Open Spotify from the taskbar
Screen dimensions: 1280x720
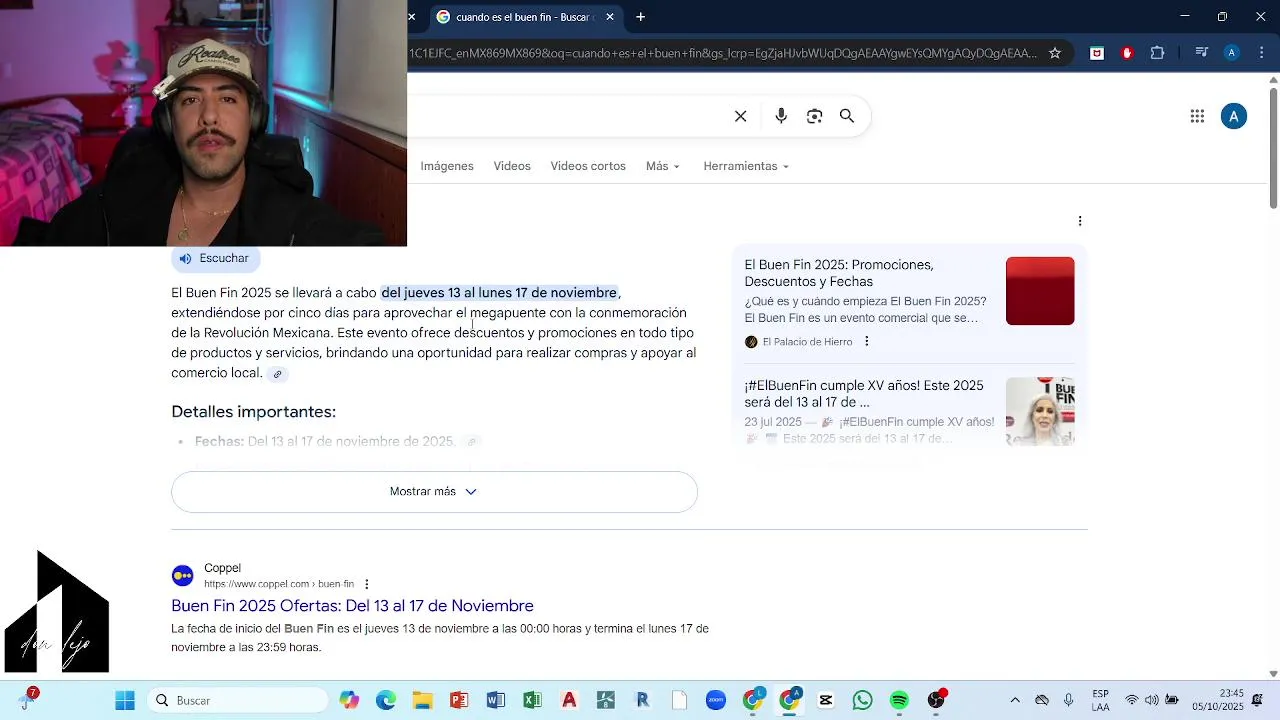(899, 700)
